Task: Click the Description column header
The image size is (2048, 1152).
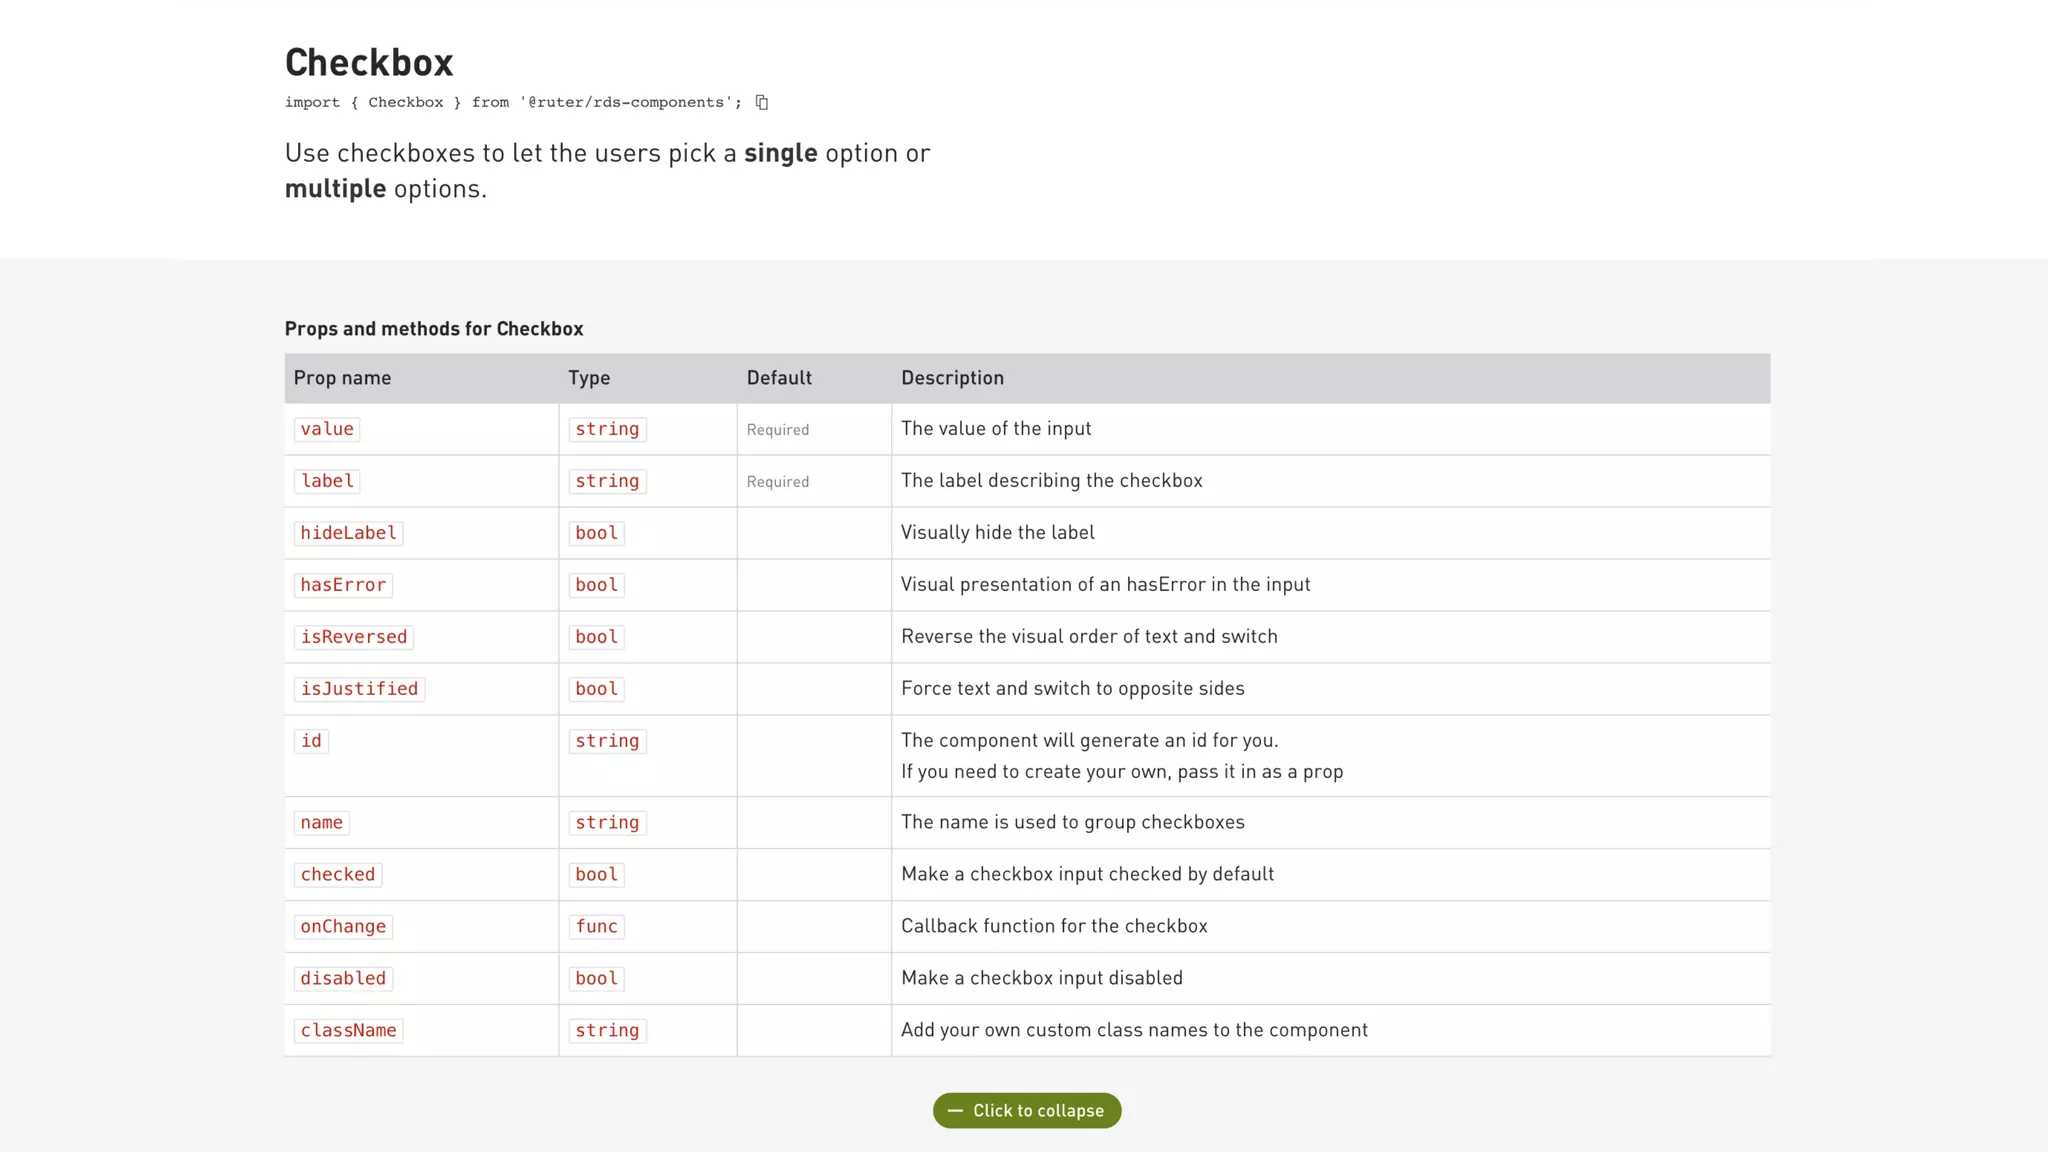Action: click(952, 378)
